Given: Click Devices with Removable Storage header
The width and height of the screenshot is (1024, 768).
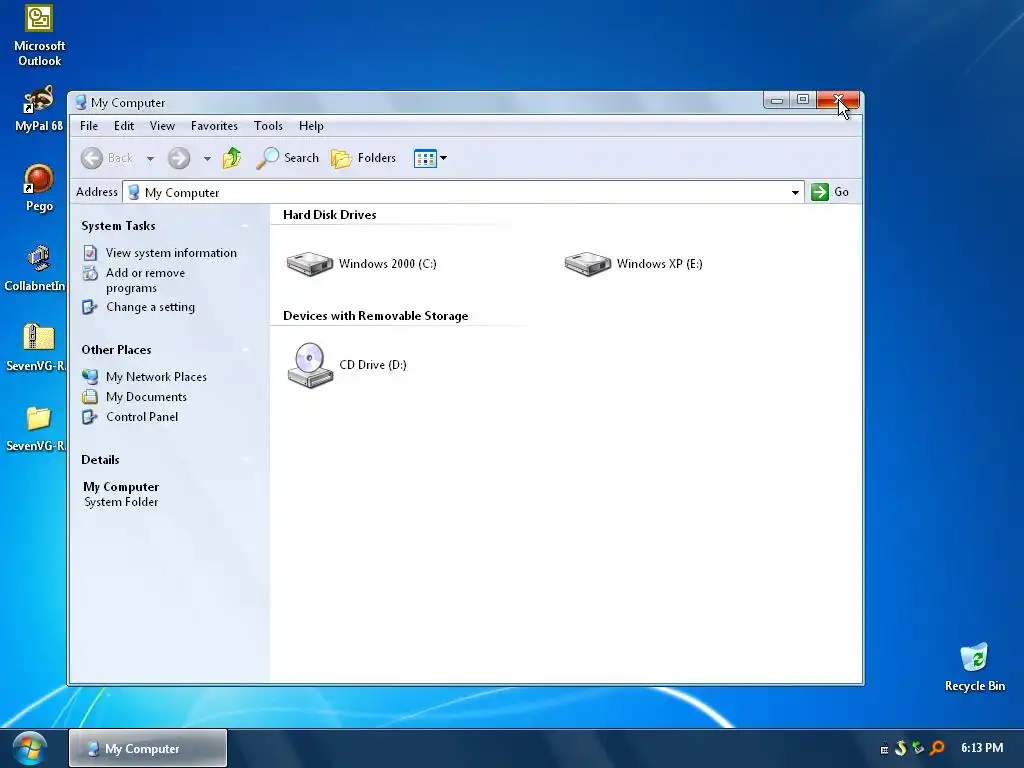Looking at the screenshot, I should pos(376,316).
